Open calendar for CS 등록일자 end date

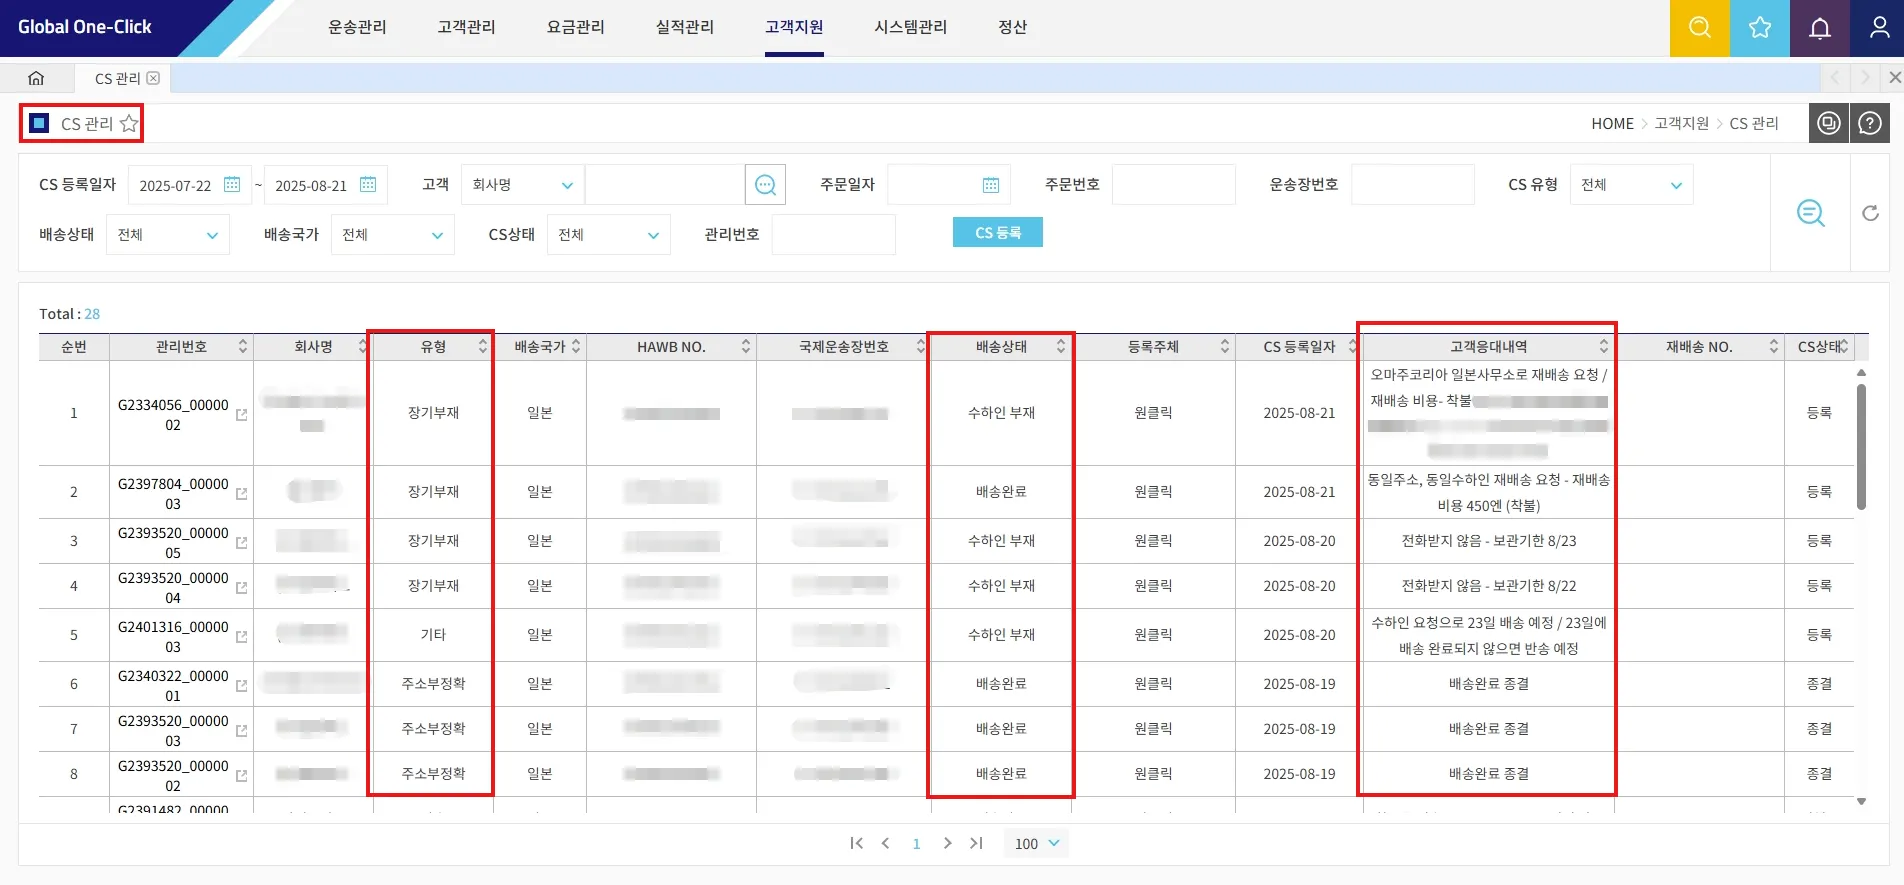[x=368, y=185]
